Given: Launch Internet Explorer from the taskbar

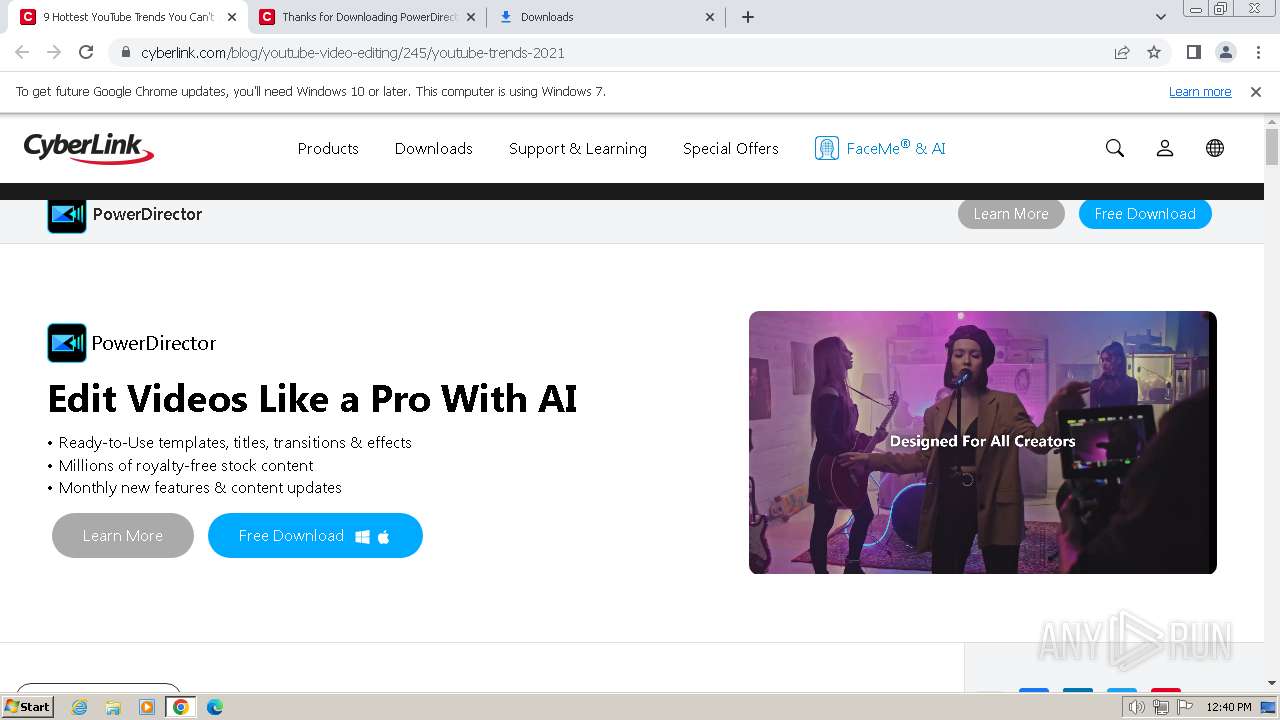Looking at the screenshot, I should point(80,707).
